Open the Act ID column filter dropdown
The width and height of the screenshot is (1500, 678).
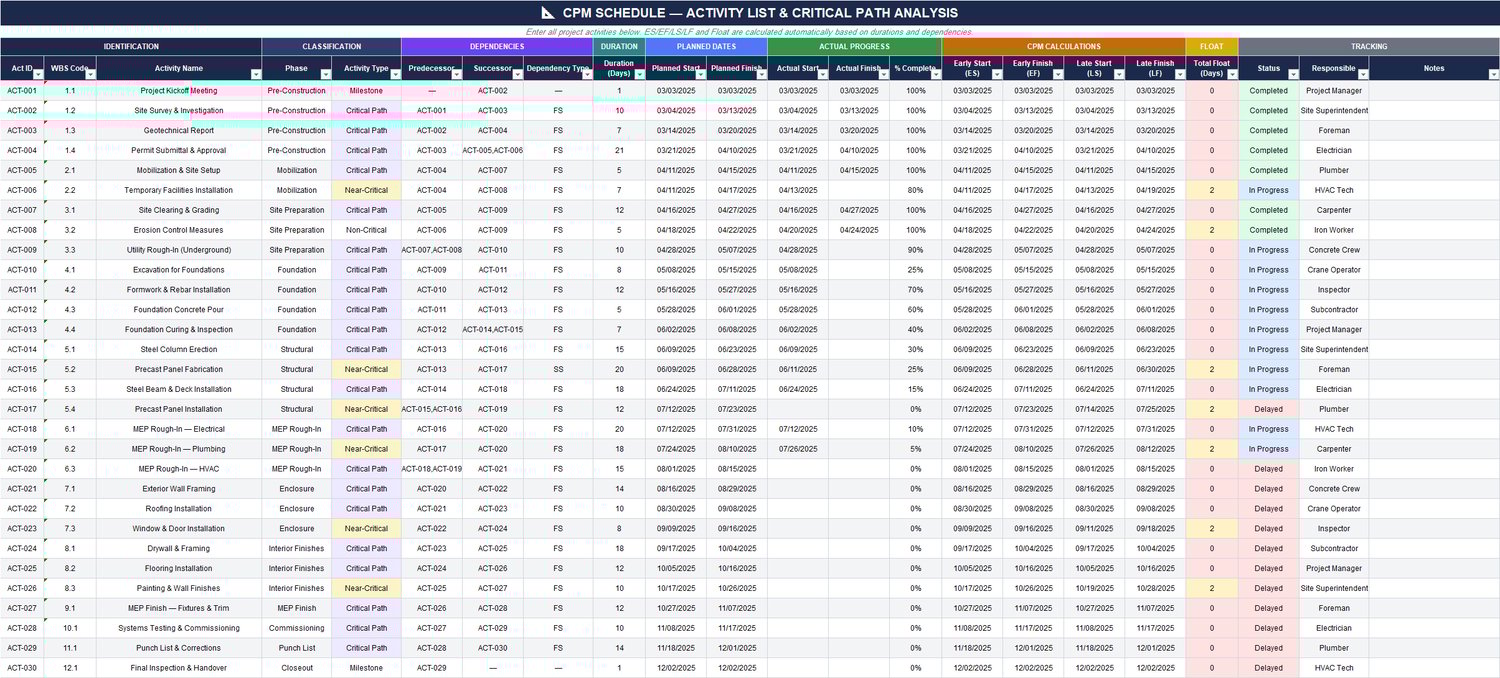click(x=38, y=74)
